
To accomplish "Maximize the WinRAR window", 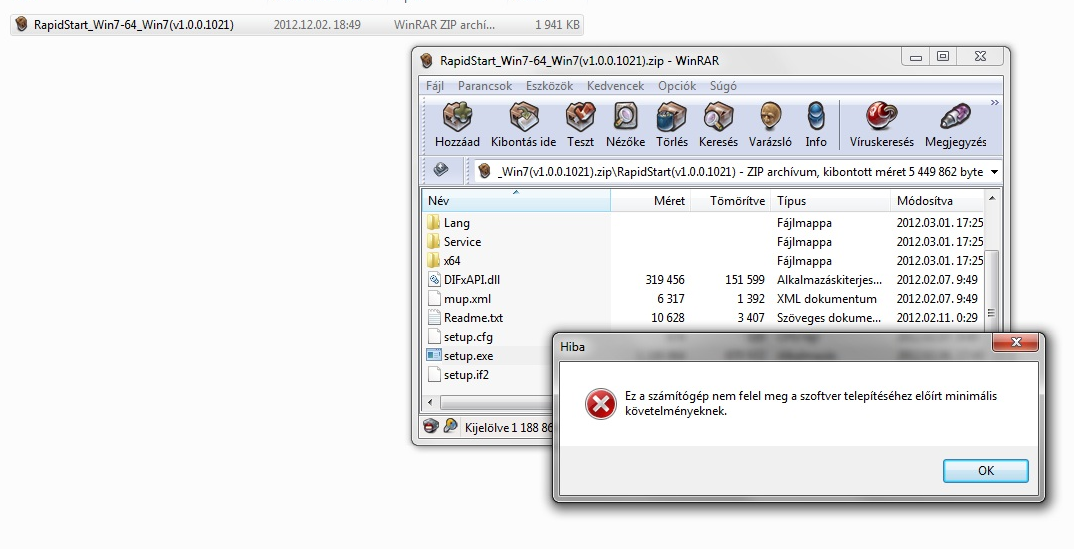I will [942, 57].
